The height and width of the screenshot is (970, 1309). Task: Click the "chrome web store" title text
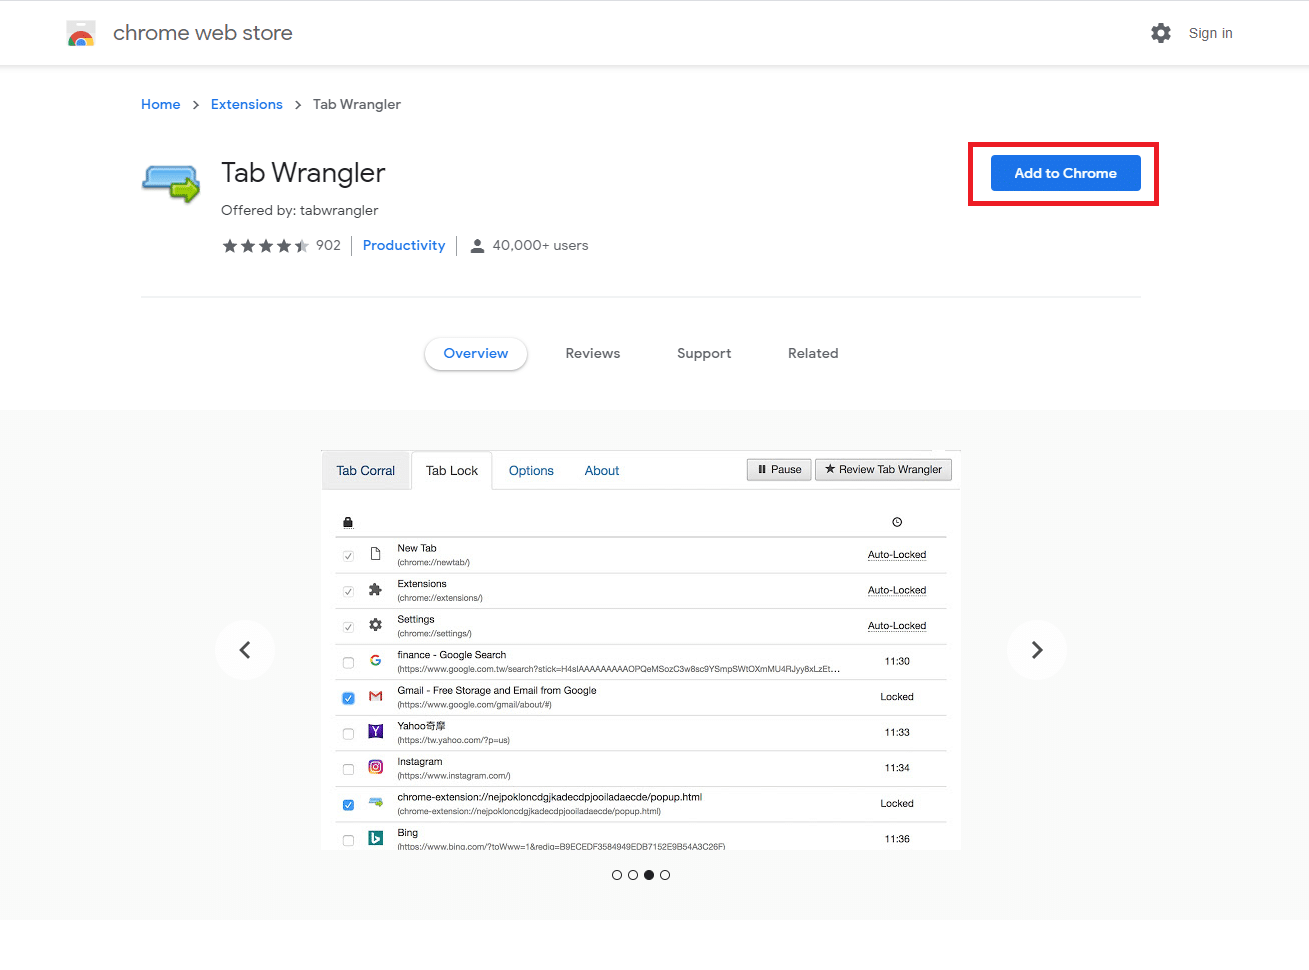[x=203, y=33]
